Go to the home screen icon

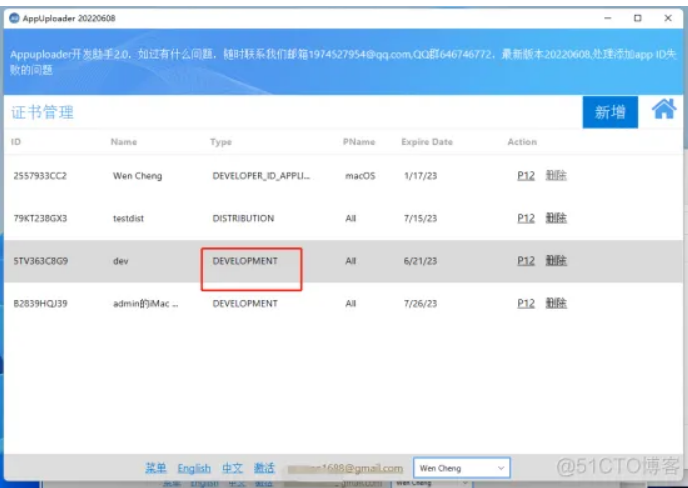pos(664,109)
